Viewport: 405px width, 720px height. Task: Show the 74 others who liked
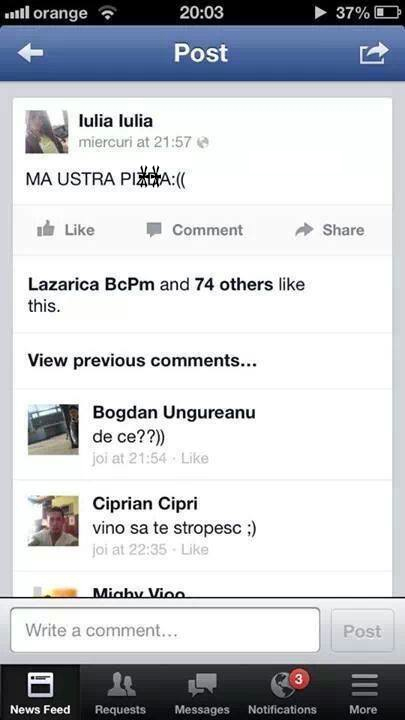pyautogui.click(x=234, y=285)
